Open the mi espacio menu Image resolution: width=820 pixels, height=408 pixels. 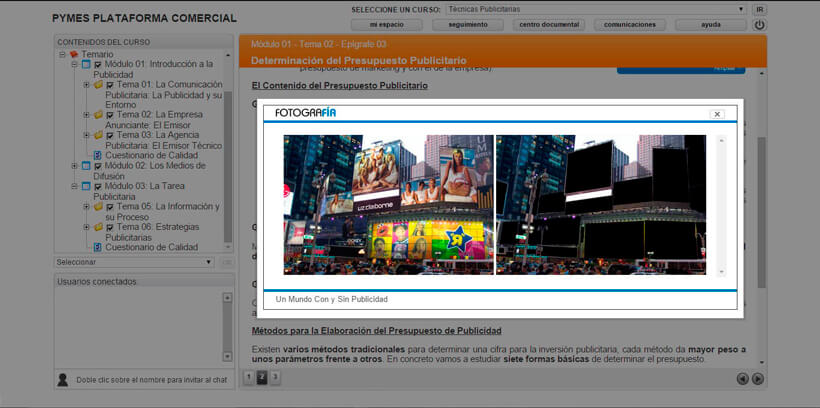pyautogui.click(x=387, y=24)
